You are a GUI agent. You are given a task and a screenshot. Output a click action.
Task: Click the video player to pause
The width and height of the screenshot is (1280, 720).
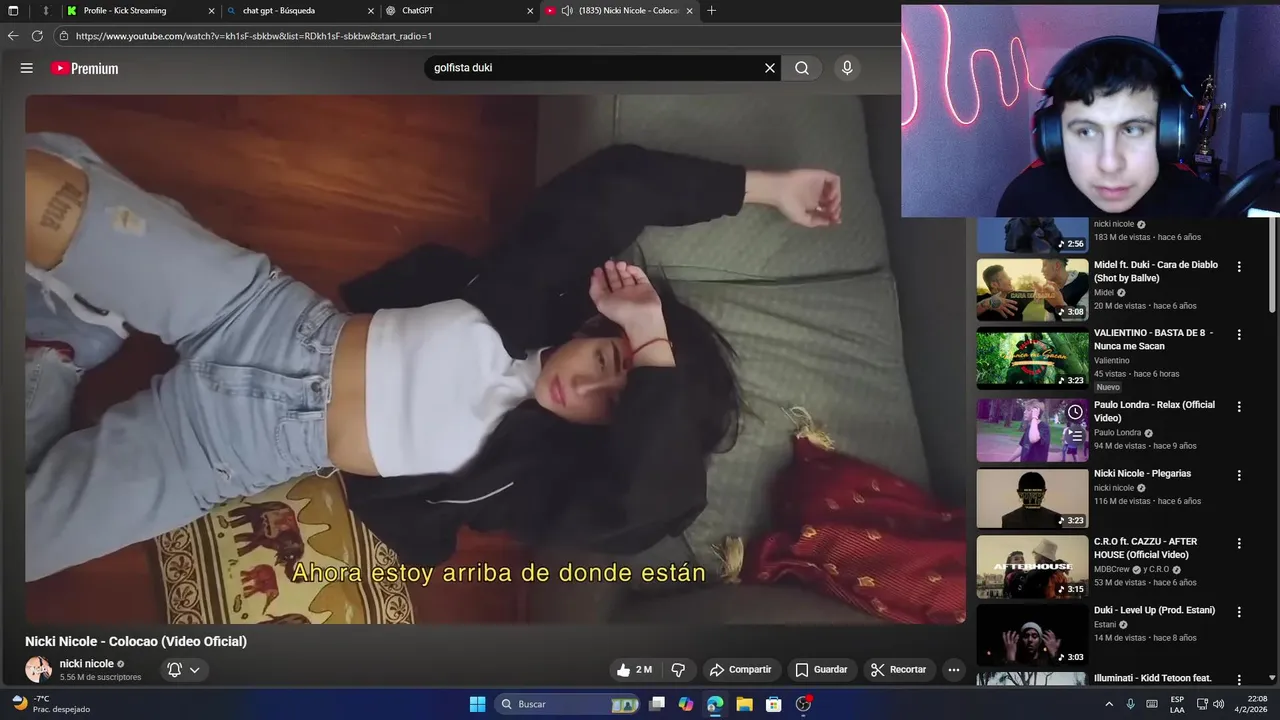(495, 360)
